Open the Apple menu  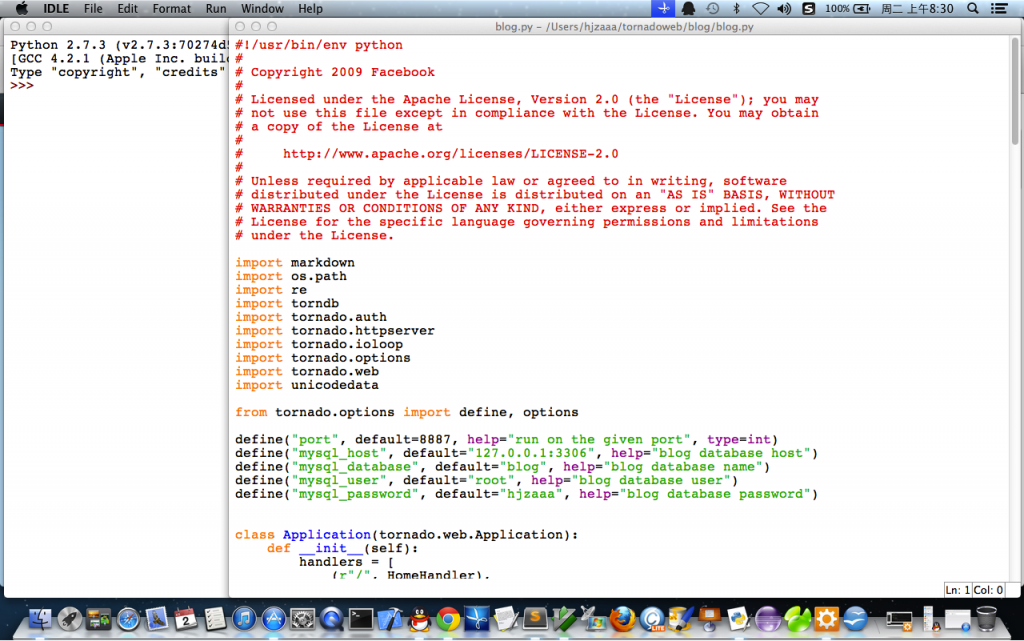tap(22, 8)
